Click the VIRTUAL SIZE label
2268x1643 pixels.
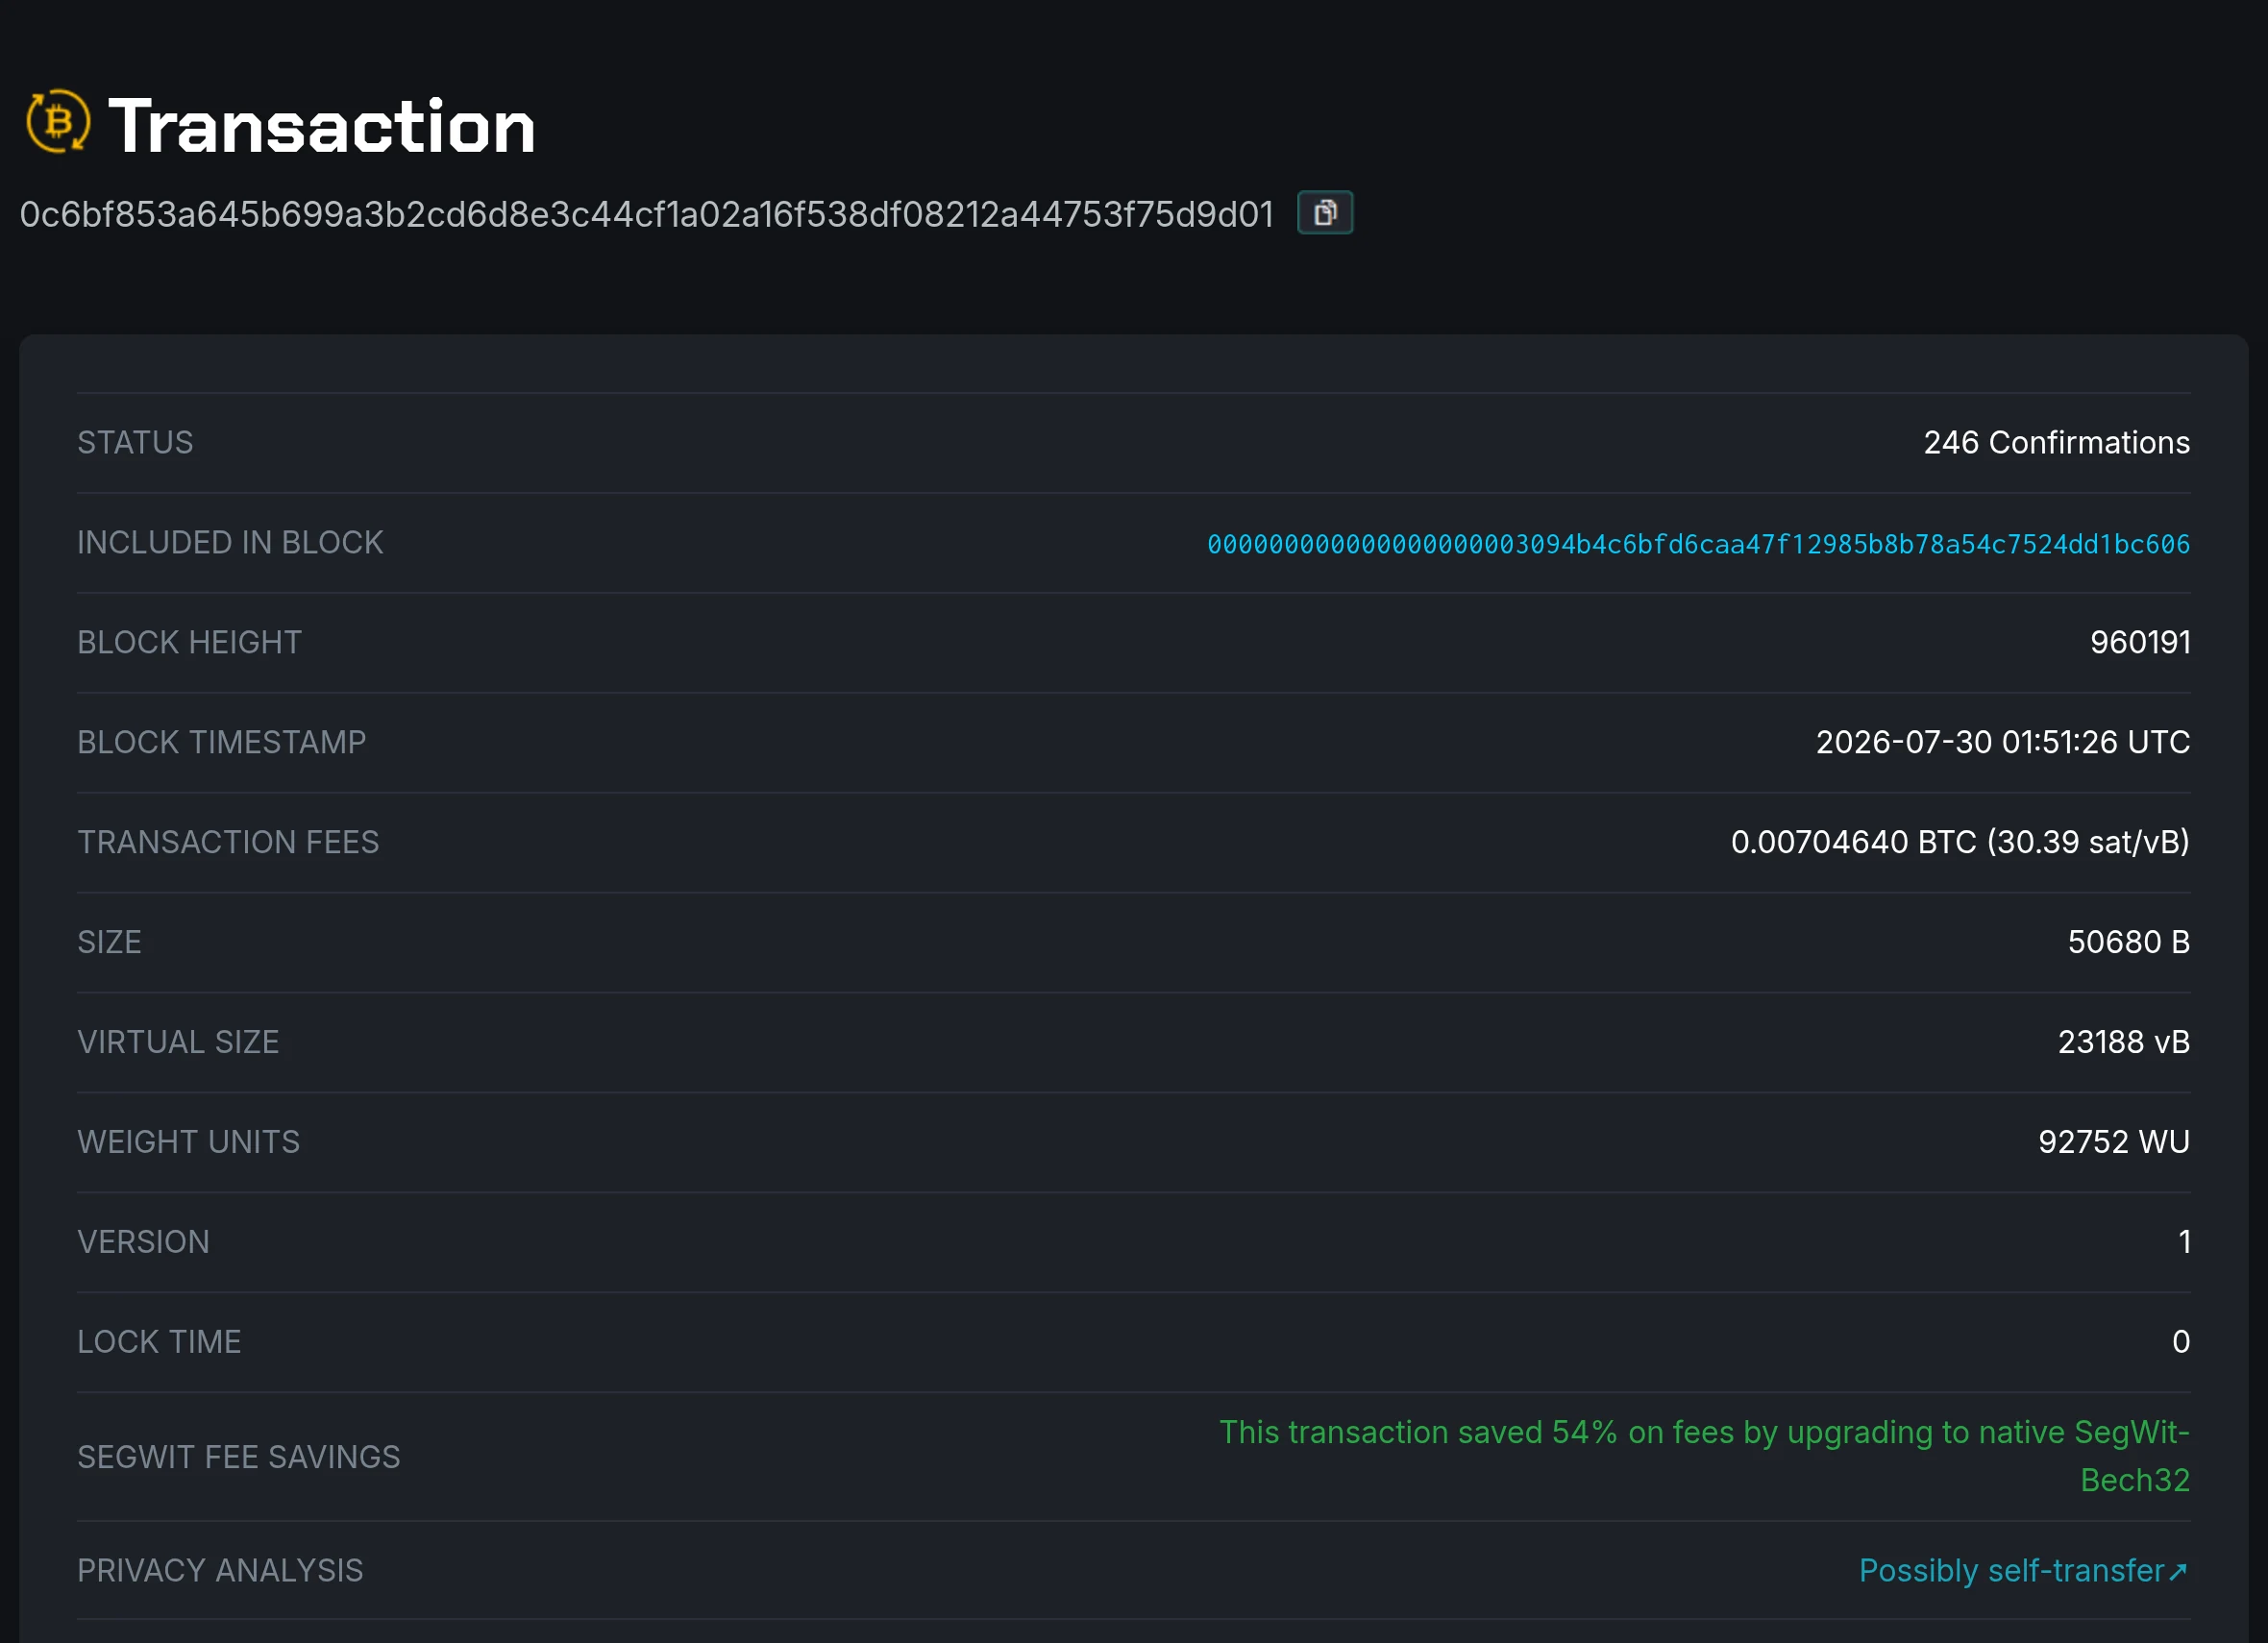pos(179,1042)
